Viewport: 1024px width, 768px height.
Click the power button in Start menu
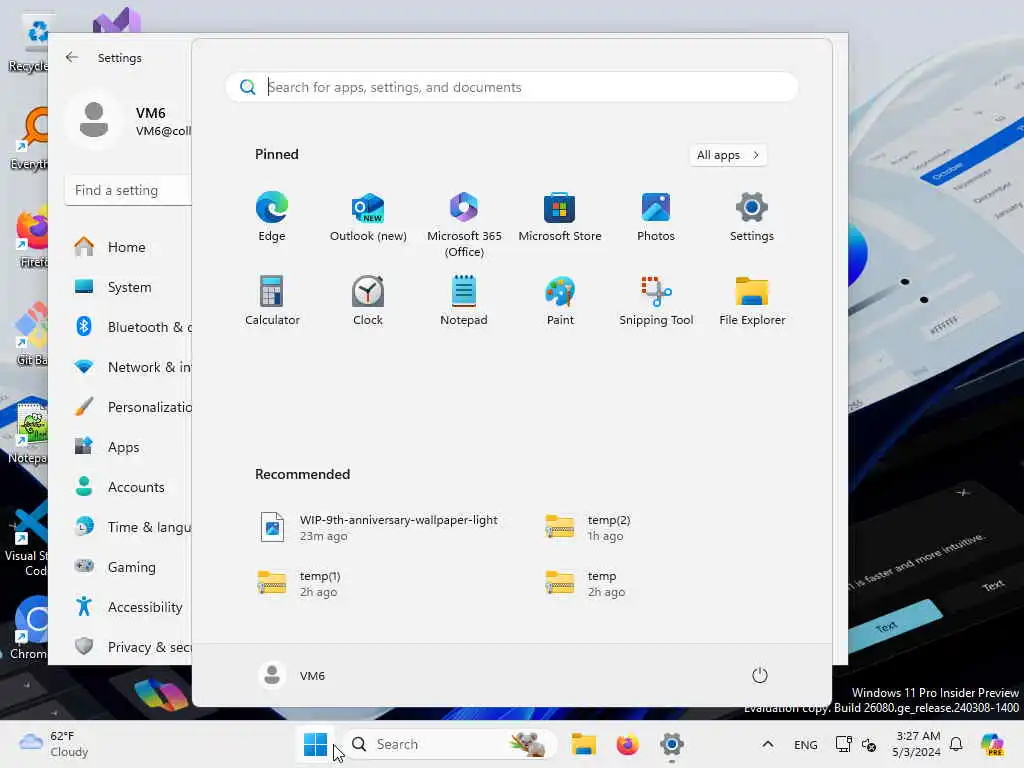pos(760,675)
